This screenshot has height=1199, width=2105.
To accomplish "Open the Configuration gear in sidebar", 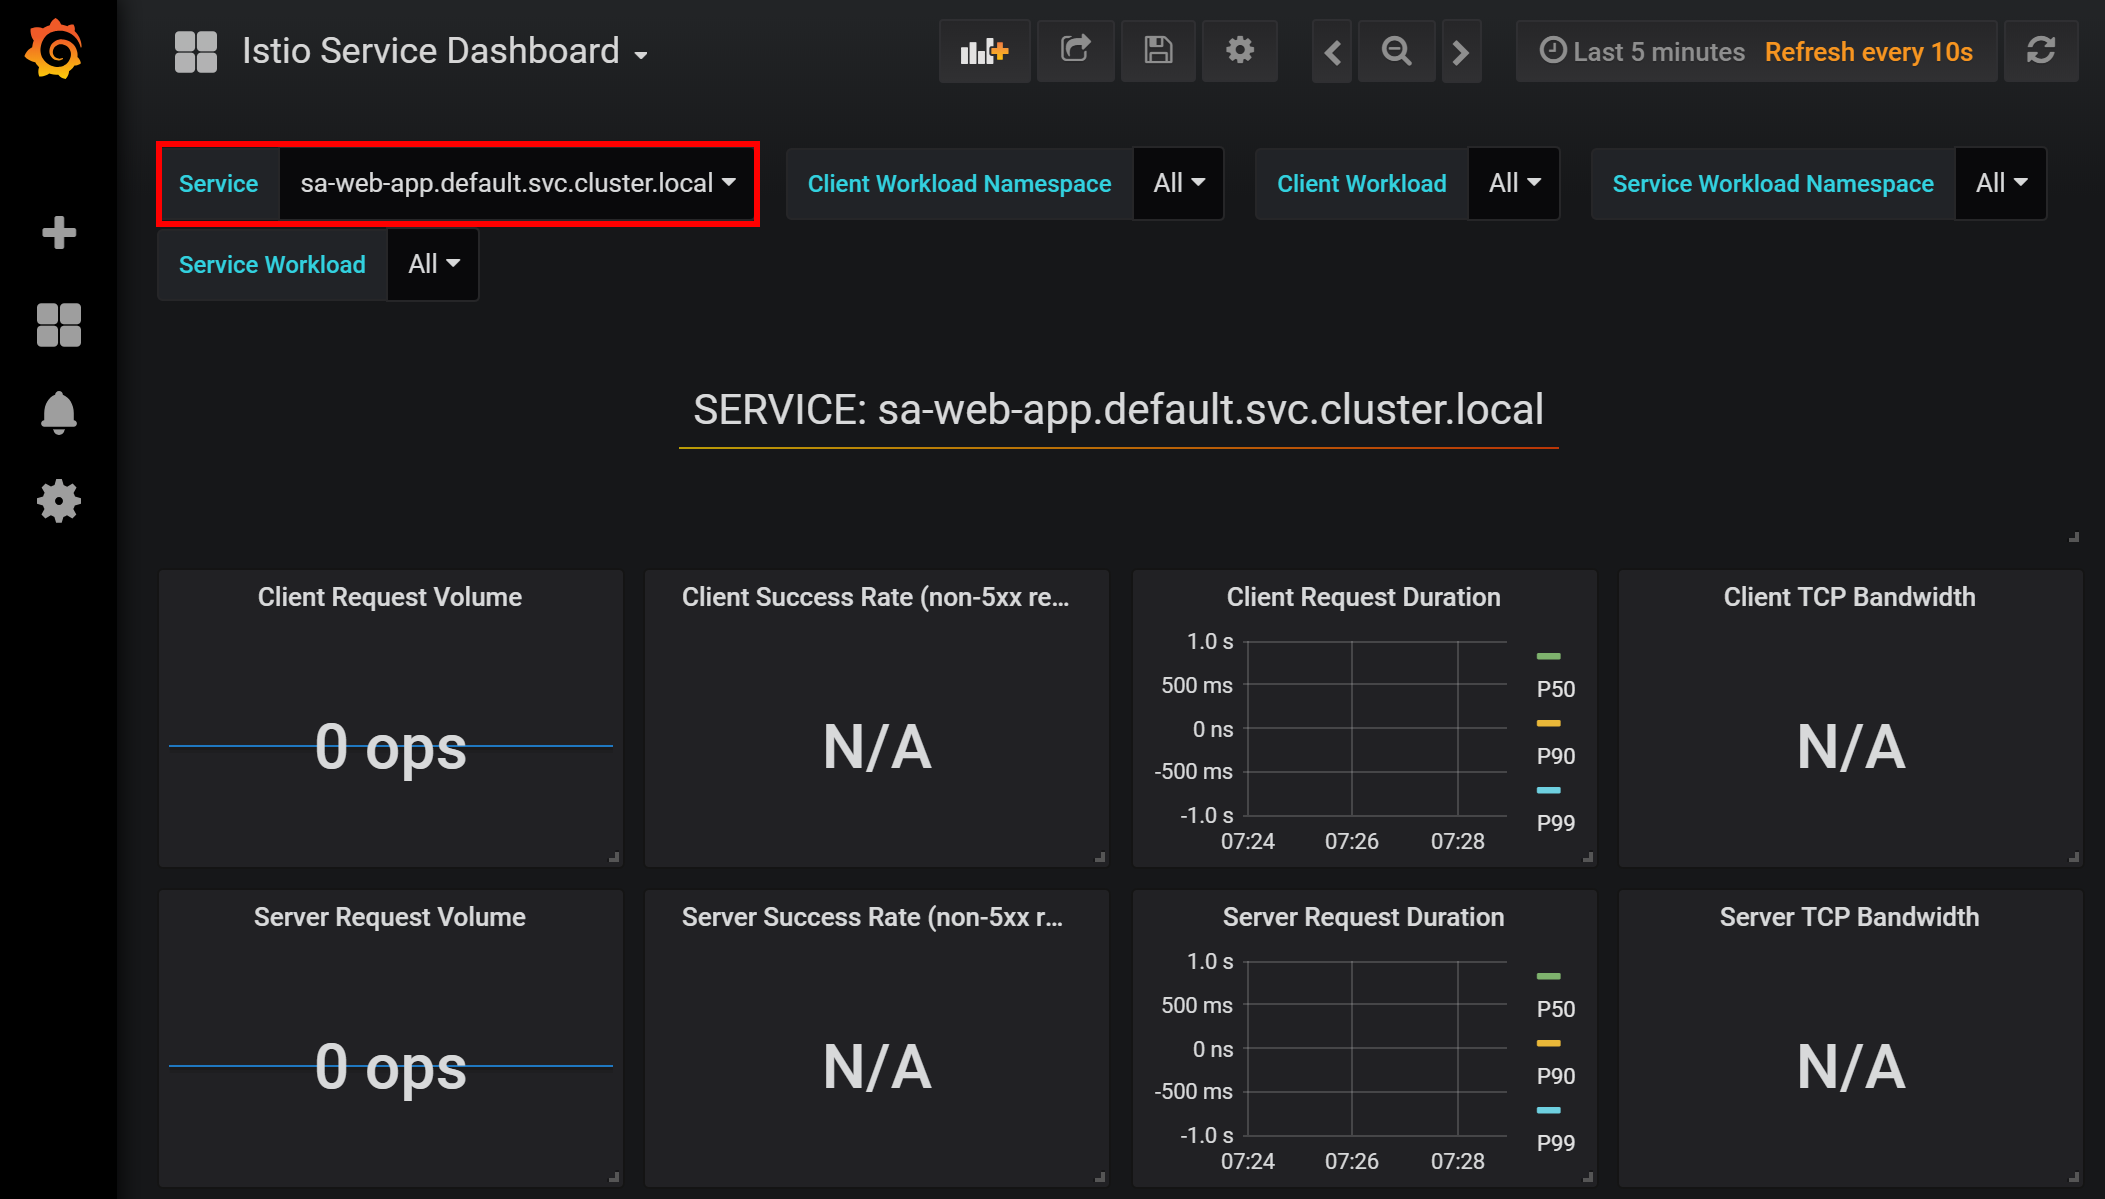I will (x=59, y=501).
